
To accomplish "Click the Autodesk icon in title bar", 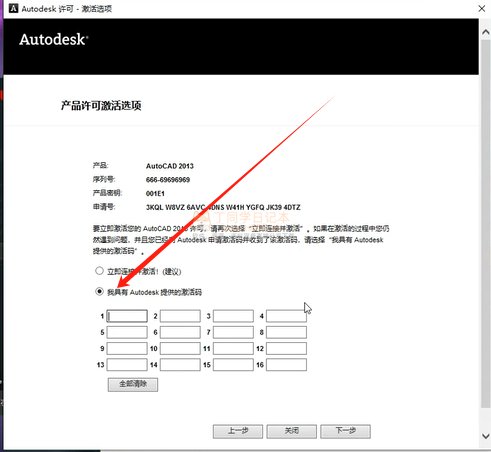I will 13,8.
